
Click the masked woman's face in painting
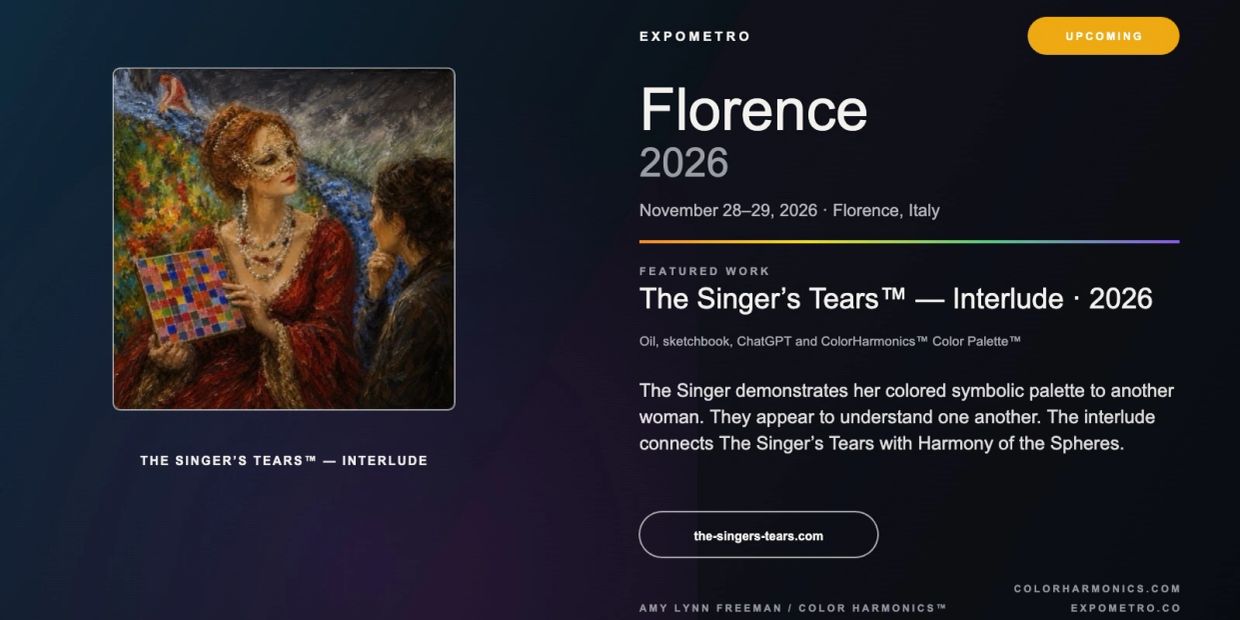271,165
